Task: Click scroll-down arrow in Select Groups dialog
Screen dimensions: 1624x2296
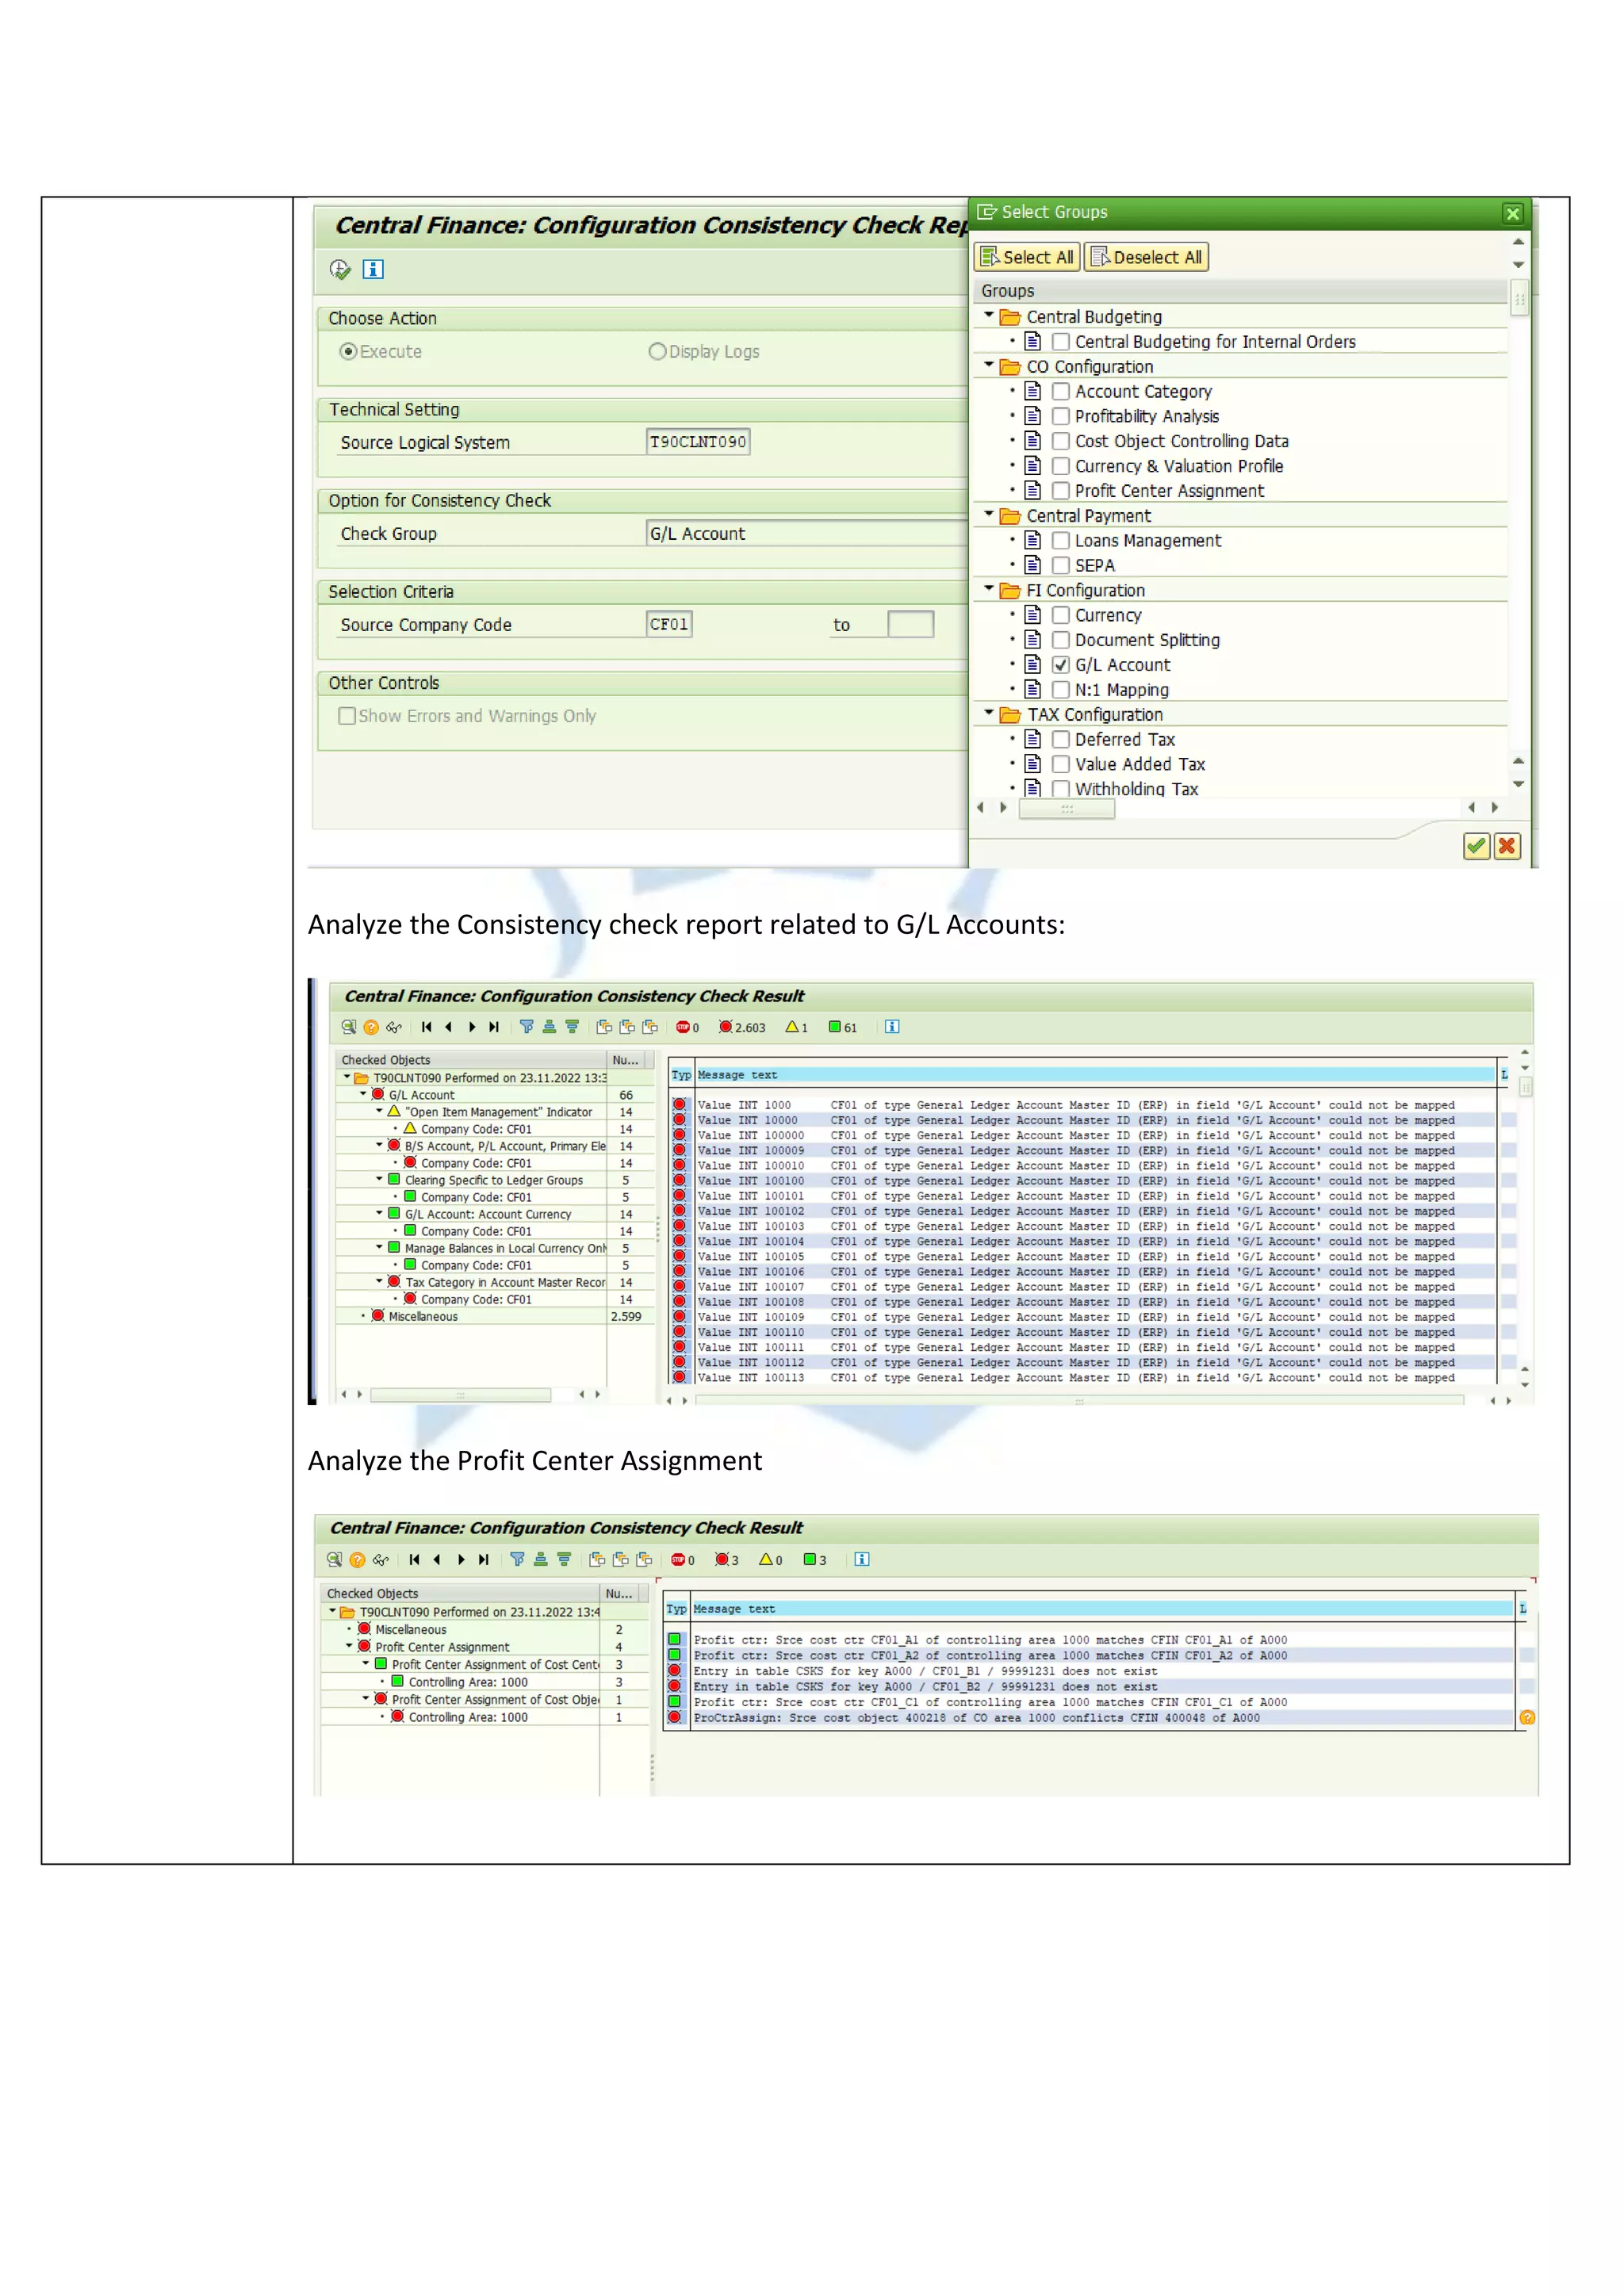Action: (1518, 785)
